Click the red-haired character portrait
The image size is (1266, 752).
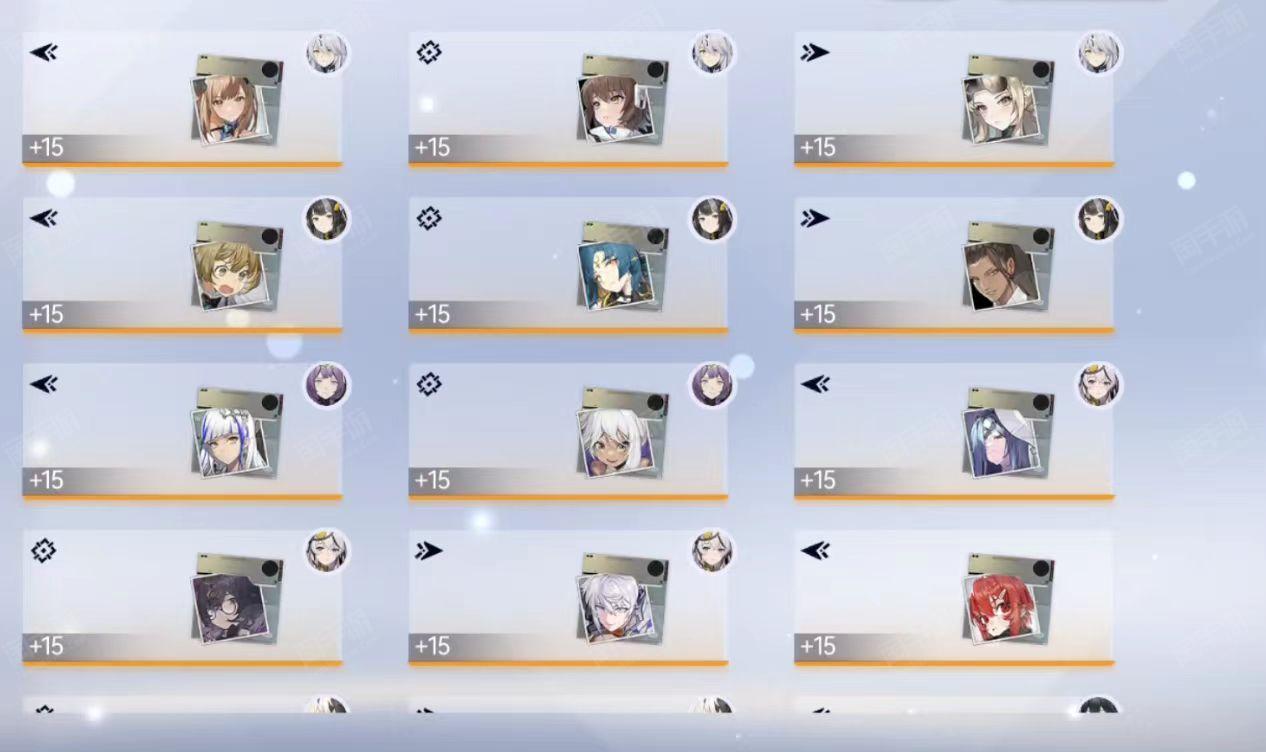coord(1001,608)
